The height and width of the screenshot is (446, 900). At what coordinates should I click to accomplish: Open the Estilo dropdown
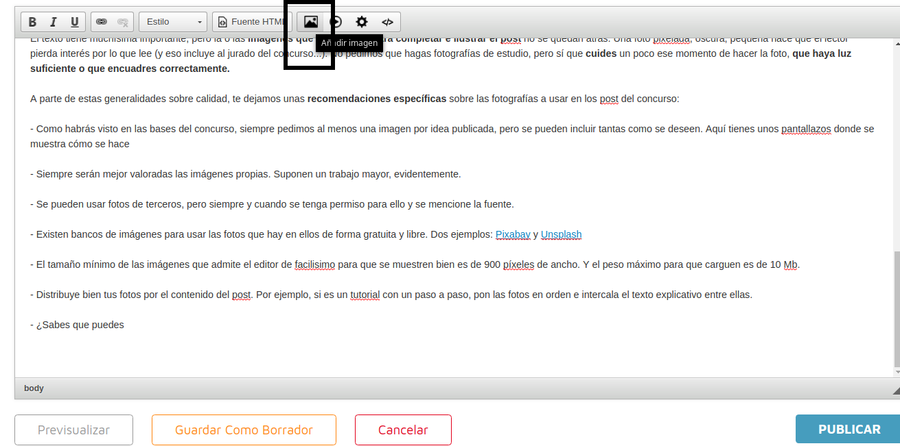pos(172,21)
